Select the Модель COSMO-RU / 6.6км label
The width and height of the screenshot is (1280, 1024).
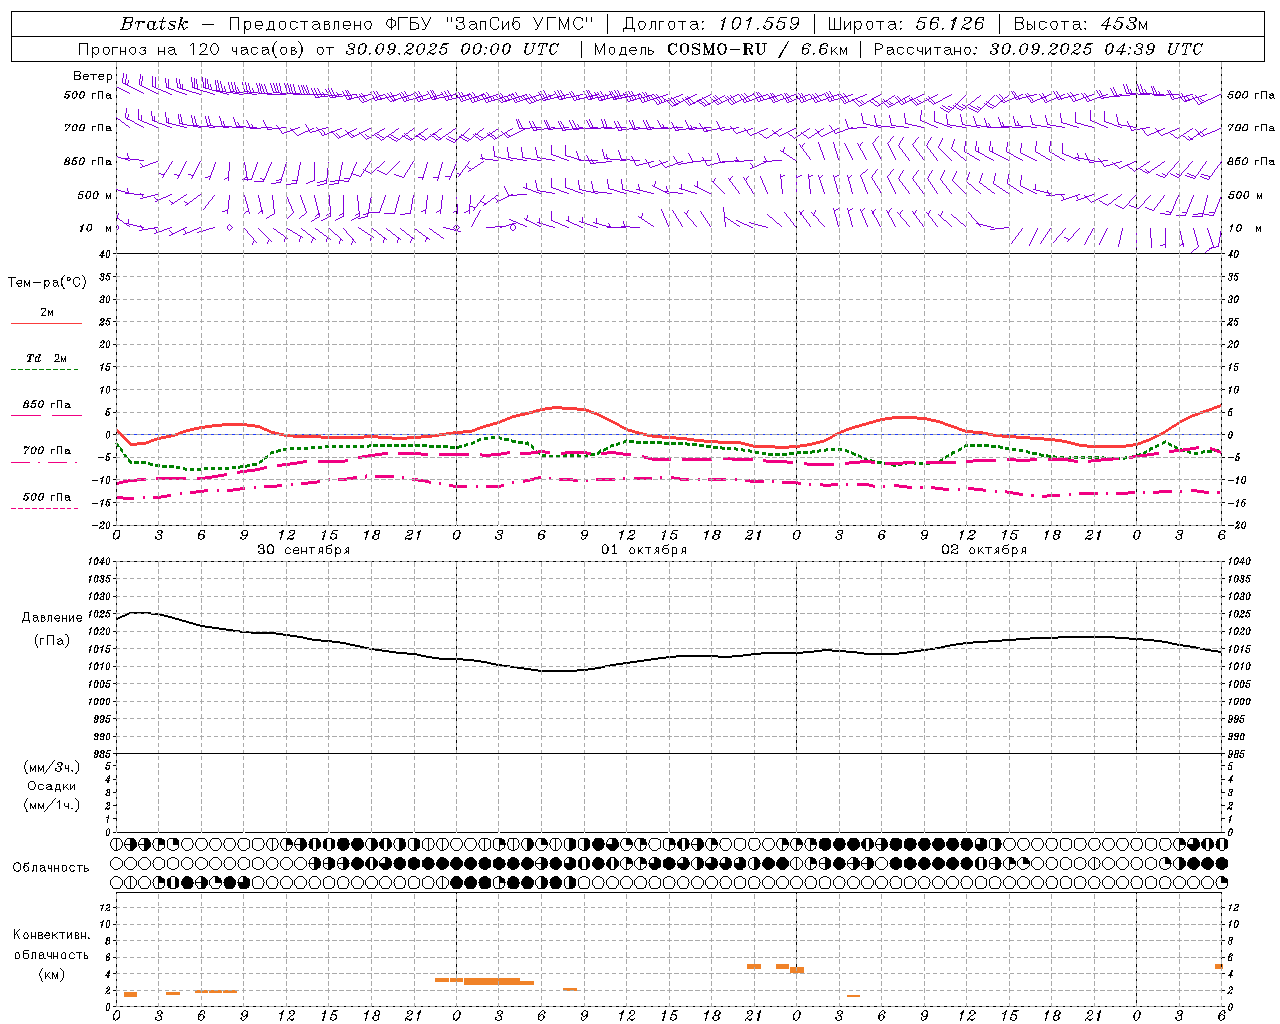721,49
